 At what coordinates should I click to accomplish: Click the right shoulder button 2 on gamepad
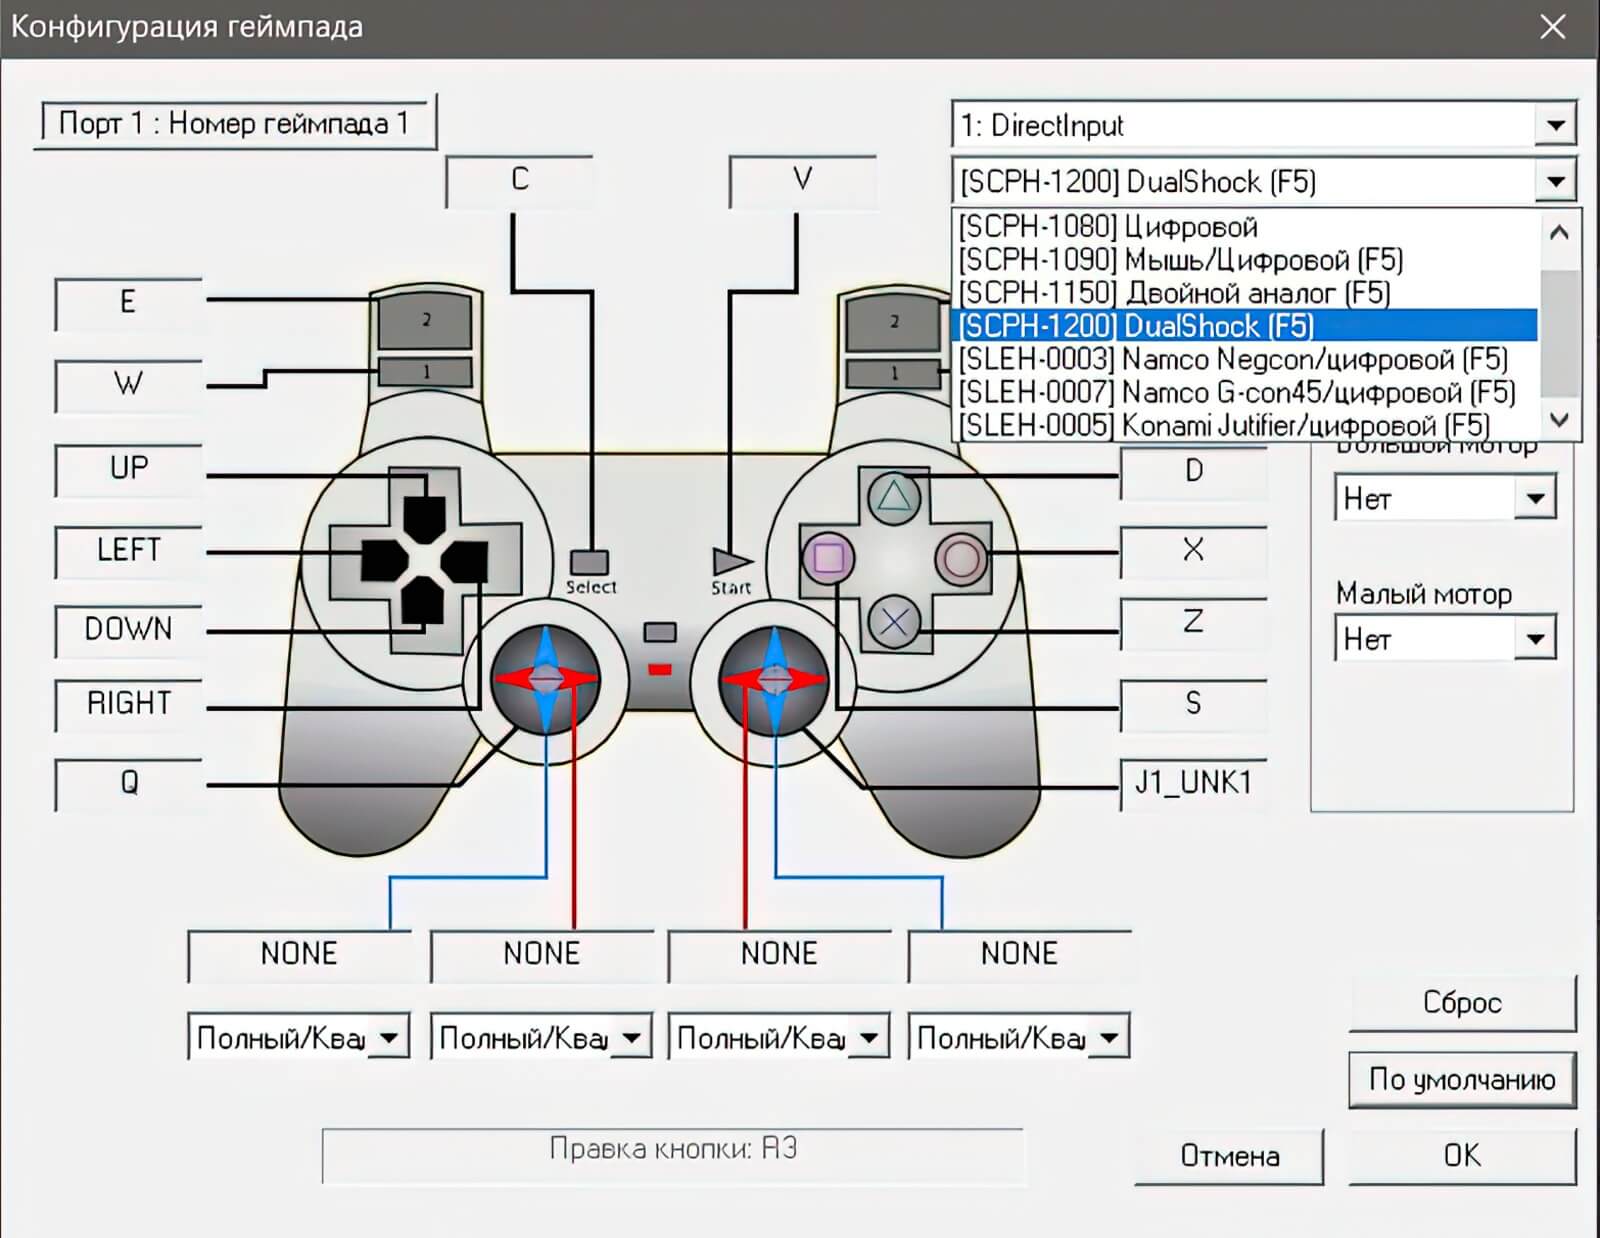tap(893, 321)
